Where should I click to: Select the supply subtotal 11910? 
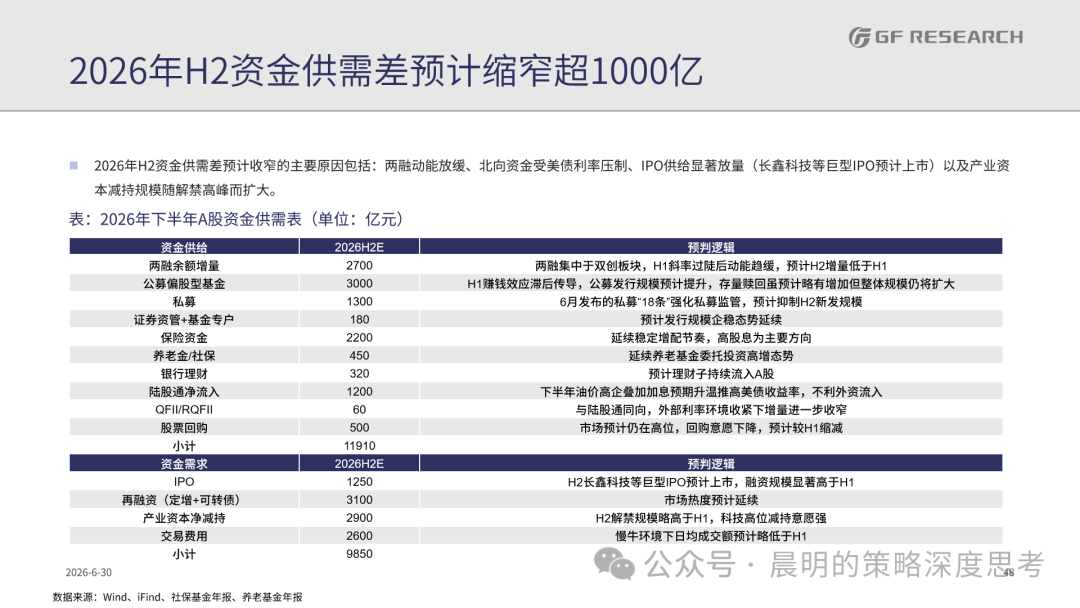coord(359,445)
